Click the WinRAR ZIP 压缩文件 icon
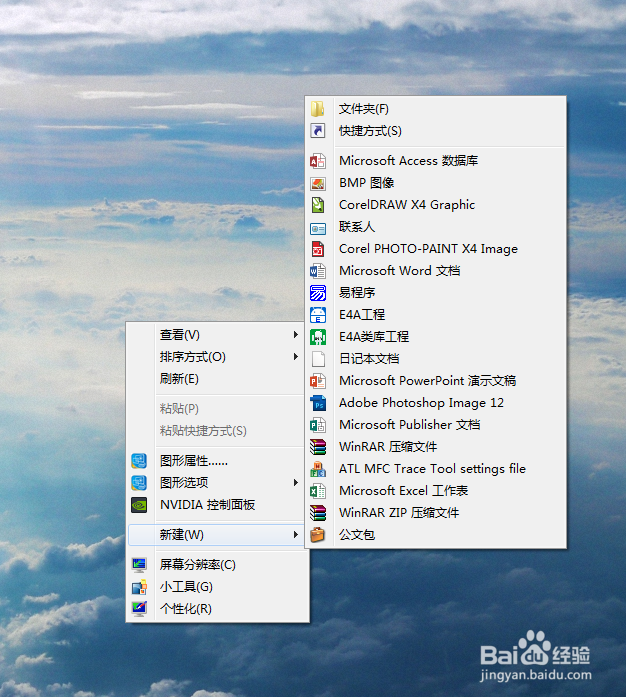This screenshot has width=626, height=697. 317,513
